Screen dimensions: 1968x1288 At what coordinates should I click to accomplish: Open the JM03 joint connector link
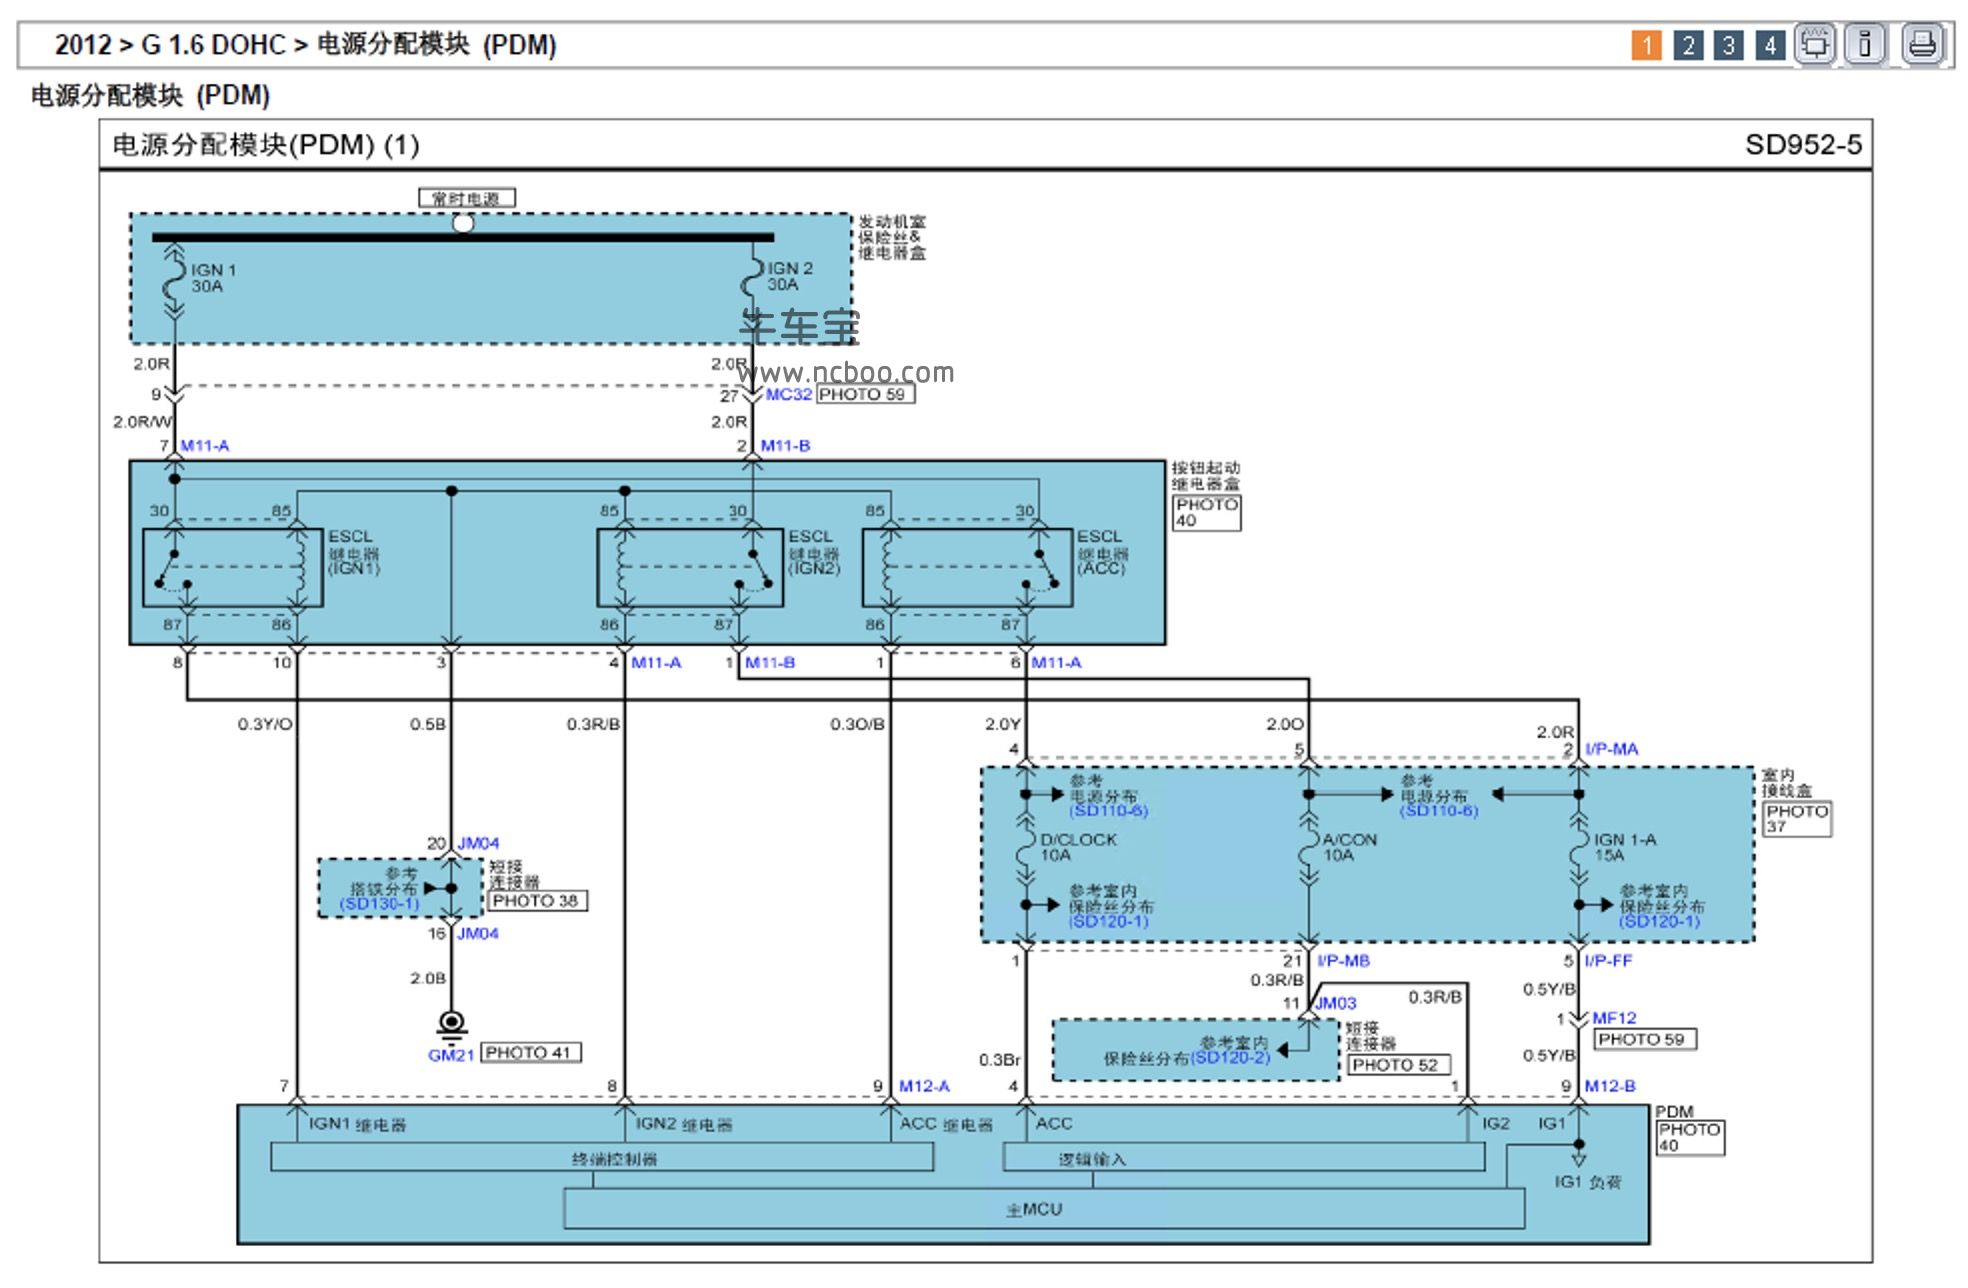pyautogui.click(x=1336, y=1003)
